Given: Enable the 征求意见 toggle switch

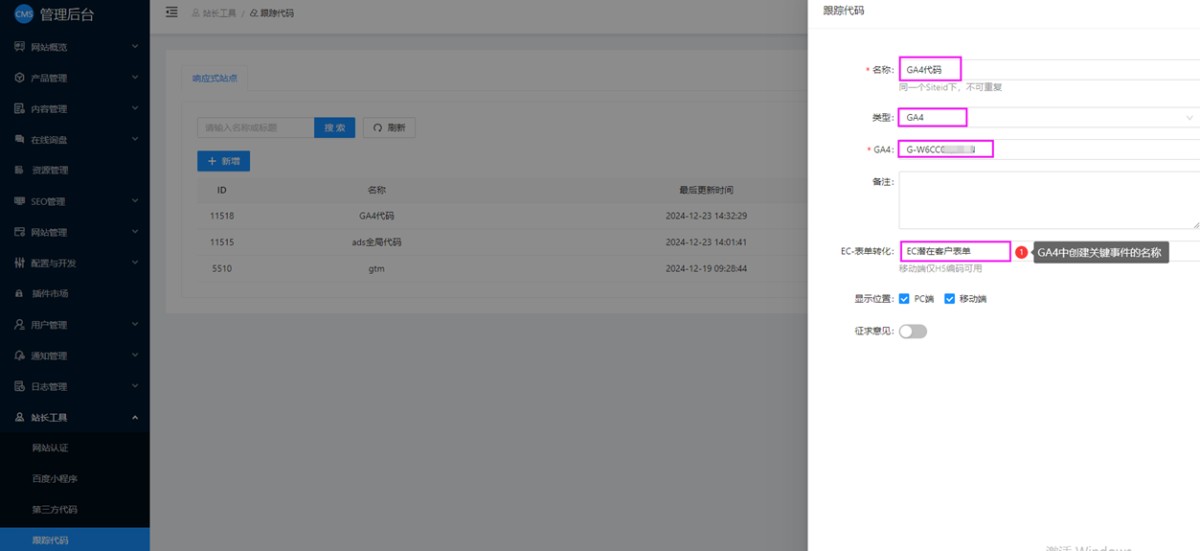Looking at the screenshot, I should pyautogui.click(x=913, y=332).
